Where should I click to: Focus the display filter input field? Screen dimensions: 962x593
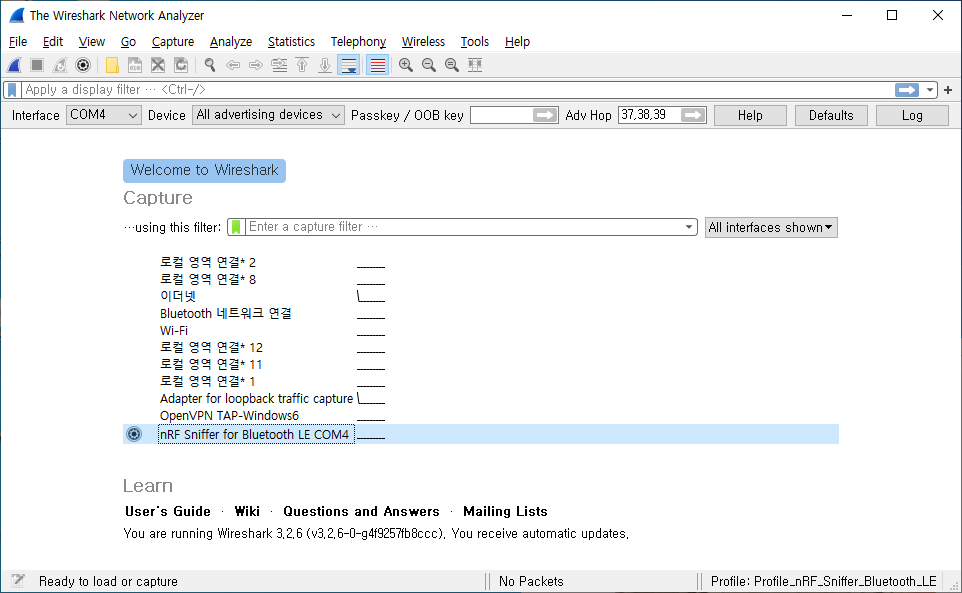(x=457, y=90)
